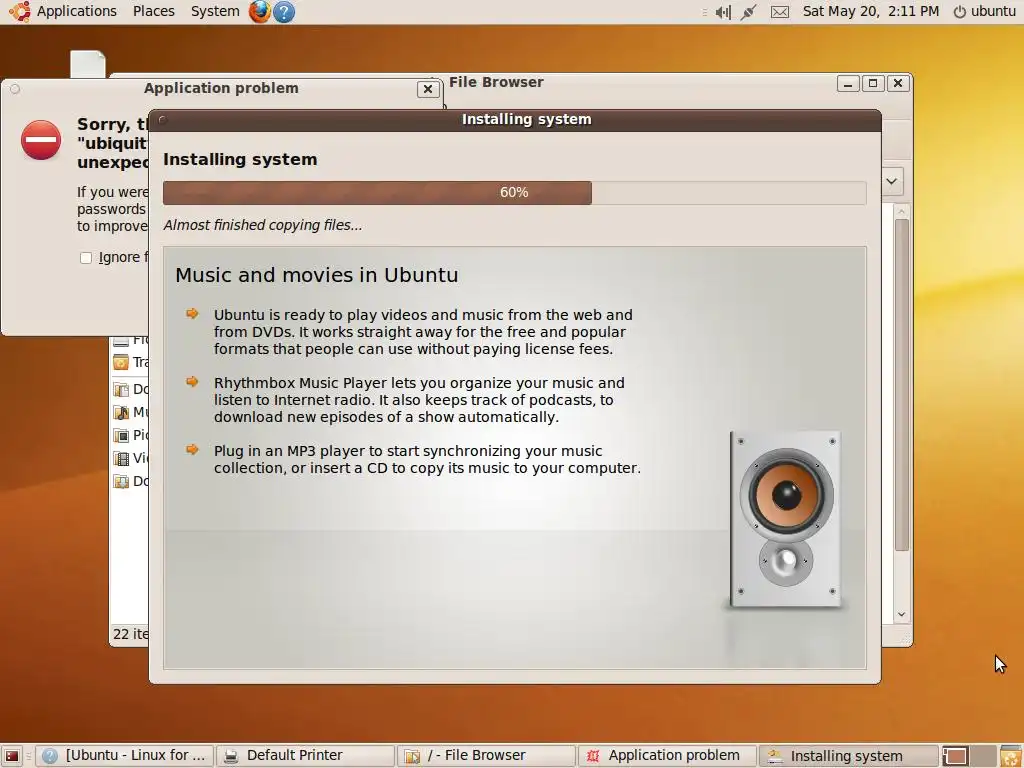Close the Application problem dialog

[x=428, y=89]
